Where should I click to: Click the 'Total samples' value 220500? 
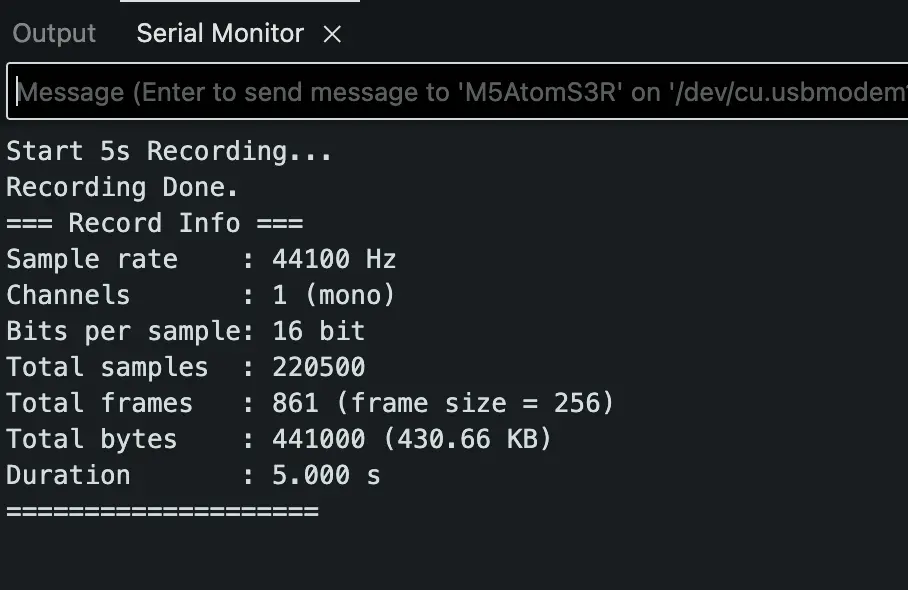(318, 367)
